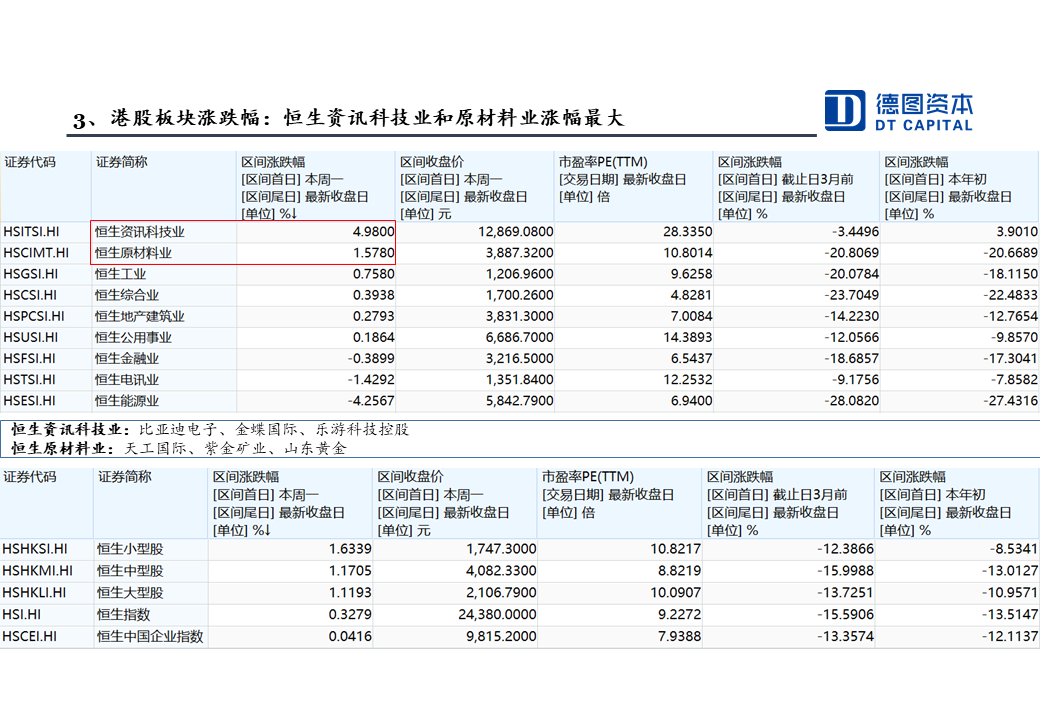Select the 3.9010 year-to-date value
Image resolution: width=1040 pixels, height=720 pixels.
1017,232
